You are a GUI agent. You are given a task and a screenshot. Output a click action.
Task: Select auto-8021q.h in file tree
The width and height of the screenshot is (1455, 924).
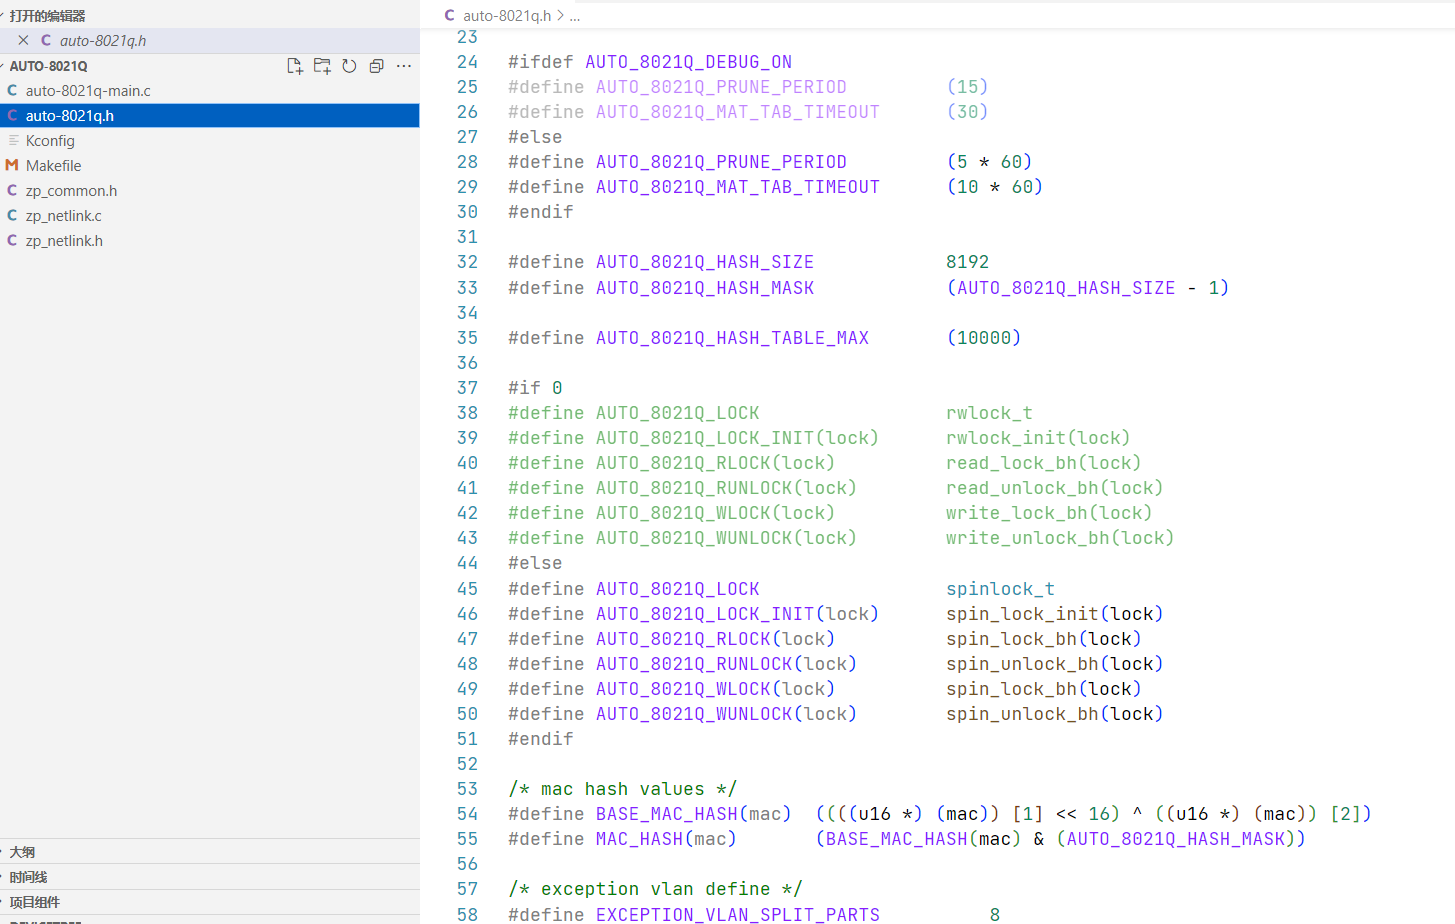tap(210, 116)
